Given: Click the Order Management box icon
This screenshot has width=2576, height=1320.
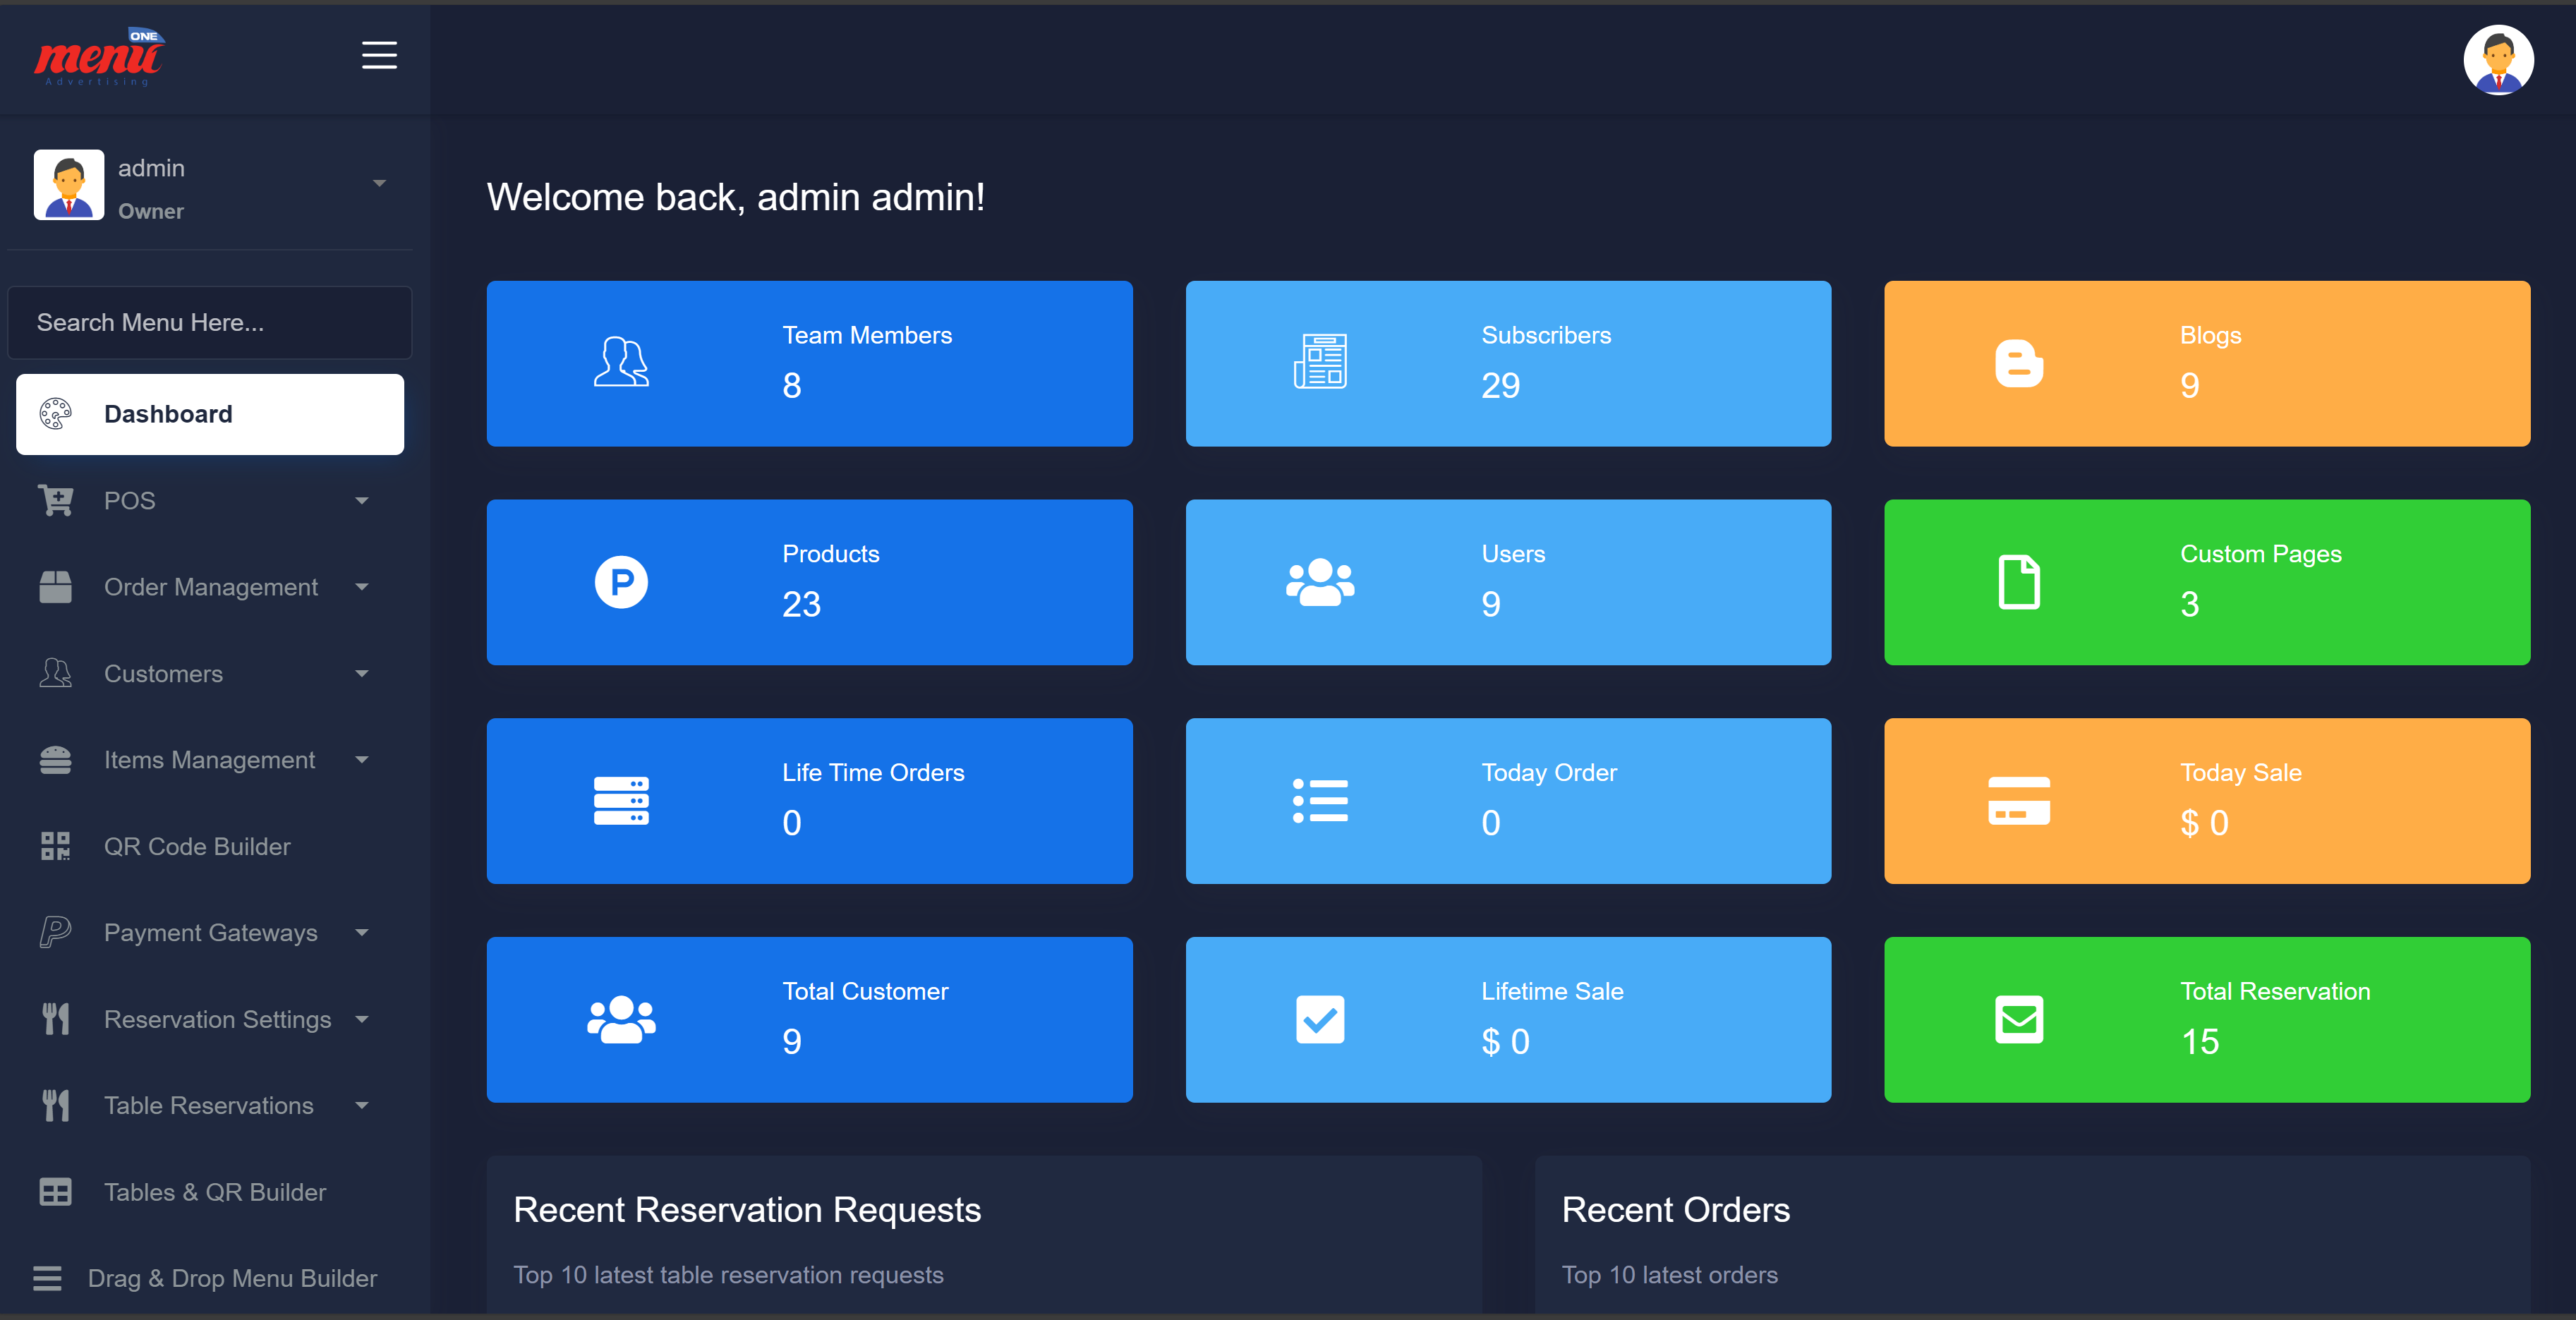Looking at the screenshot, I should pyautogui.click(x=55, y=587).
